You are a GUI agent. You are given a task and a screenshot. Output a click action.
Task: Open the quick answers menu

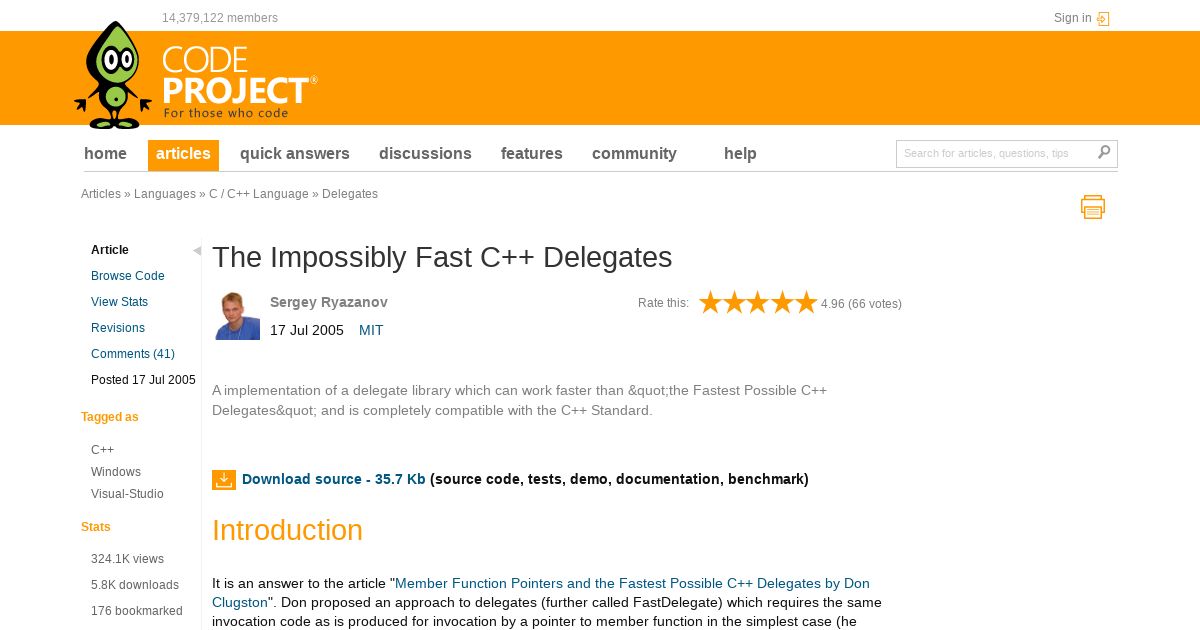pyautogui.click(x=295, y=154)
